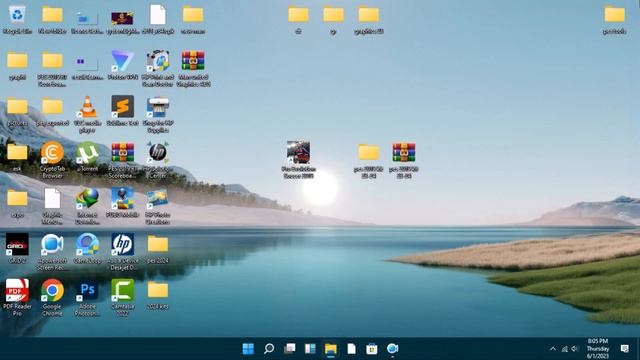Open the Recycle Bin
Screen dimensions: 640x360
click(x=17, y=15)
